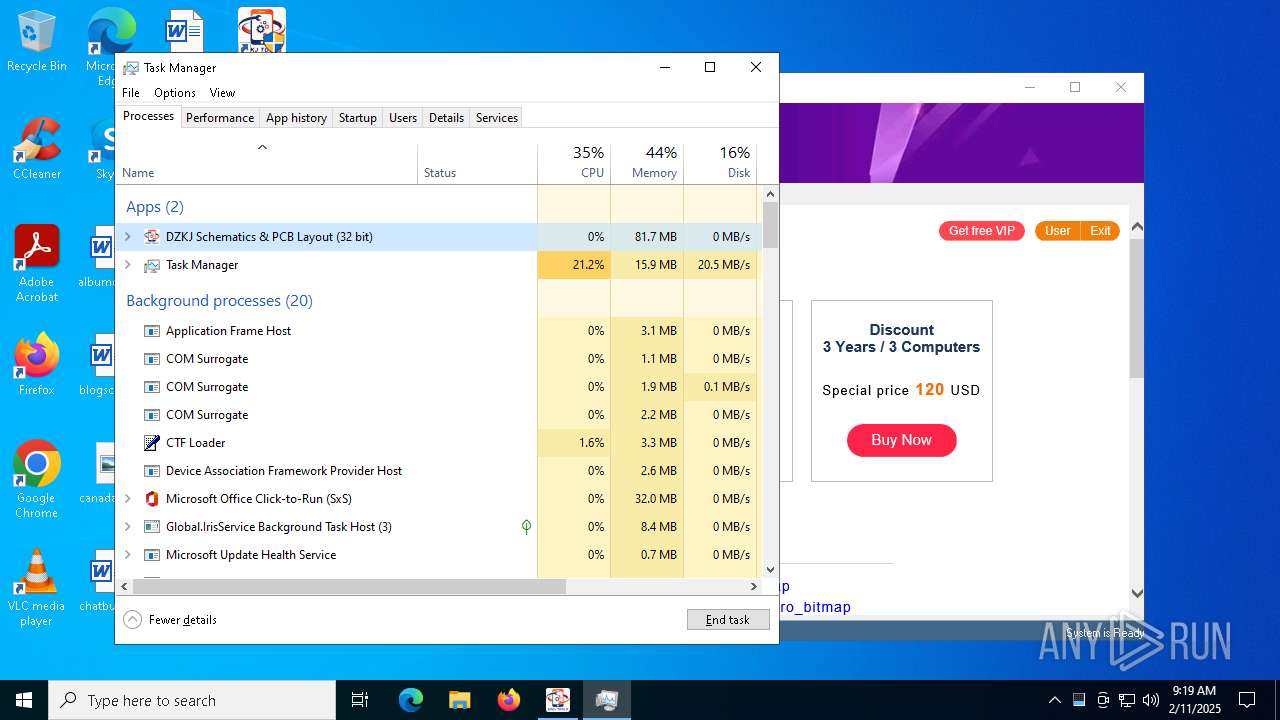Switch to the Details tab
This screenshot has width=1280, height=720.
click(446, 118)
